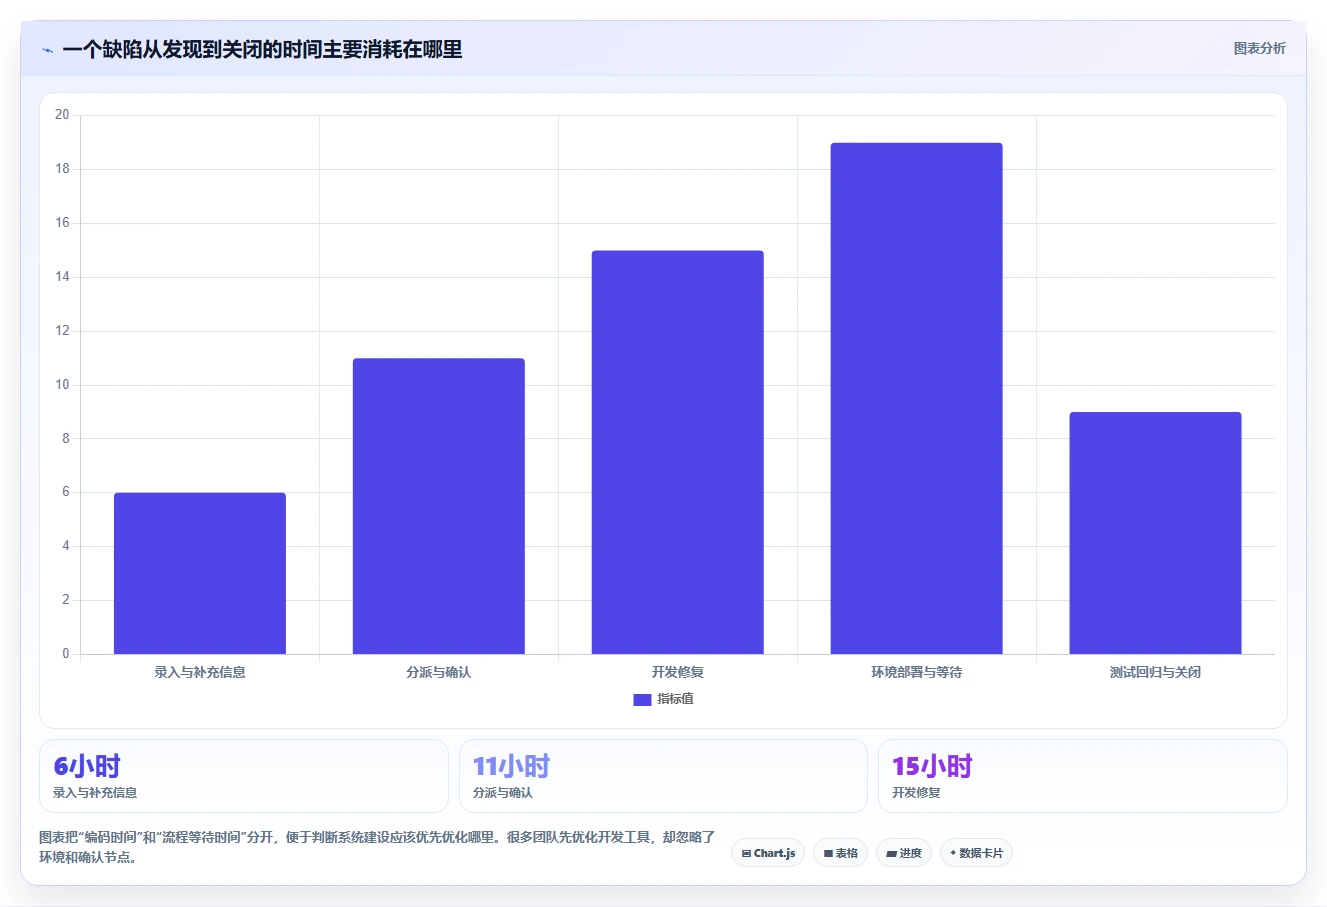The image size is (1327, 907).
Task: Click the description paragraph starting 图表把
Action: [377, 847]
